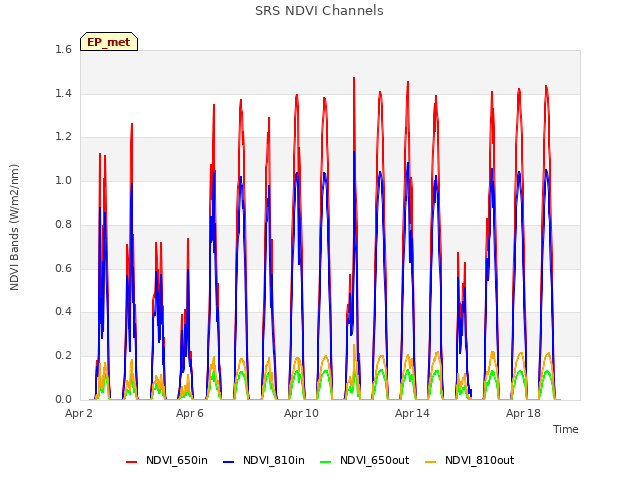Screen dimensions: 640x480
Task: Toggle the NDVI_810in legend entry
Action: pyautogui.click(x=264, y=461)
